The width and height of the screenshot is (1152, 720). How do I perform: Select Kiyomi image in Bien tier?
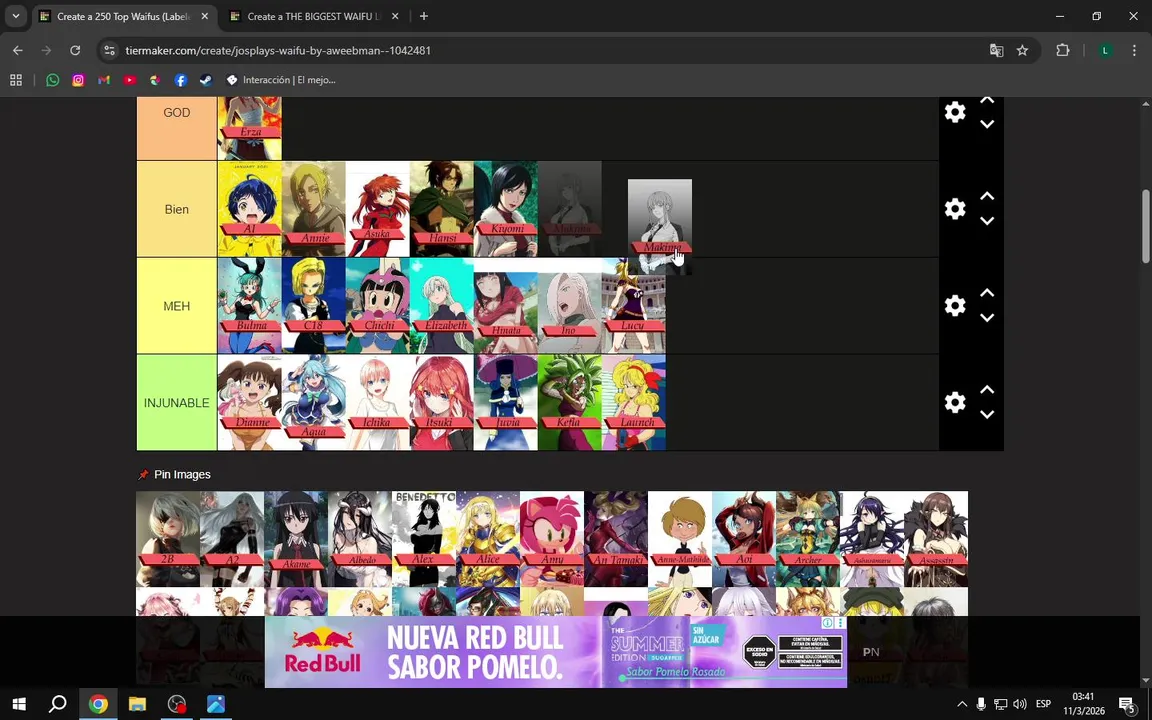point(505,209)
